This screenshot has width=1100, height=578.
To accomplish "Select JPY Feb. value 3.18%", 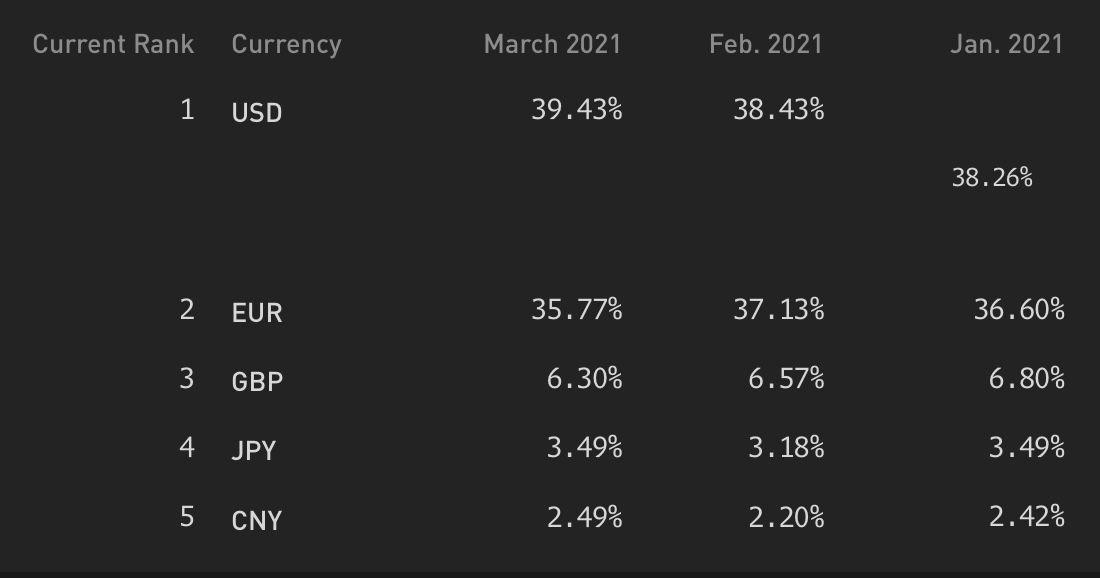I will [x=786, y=448].
